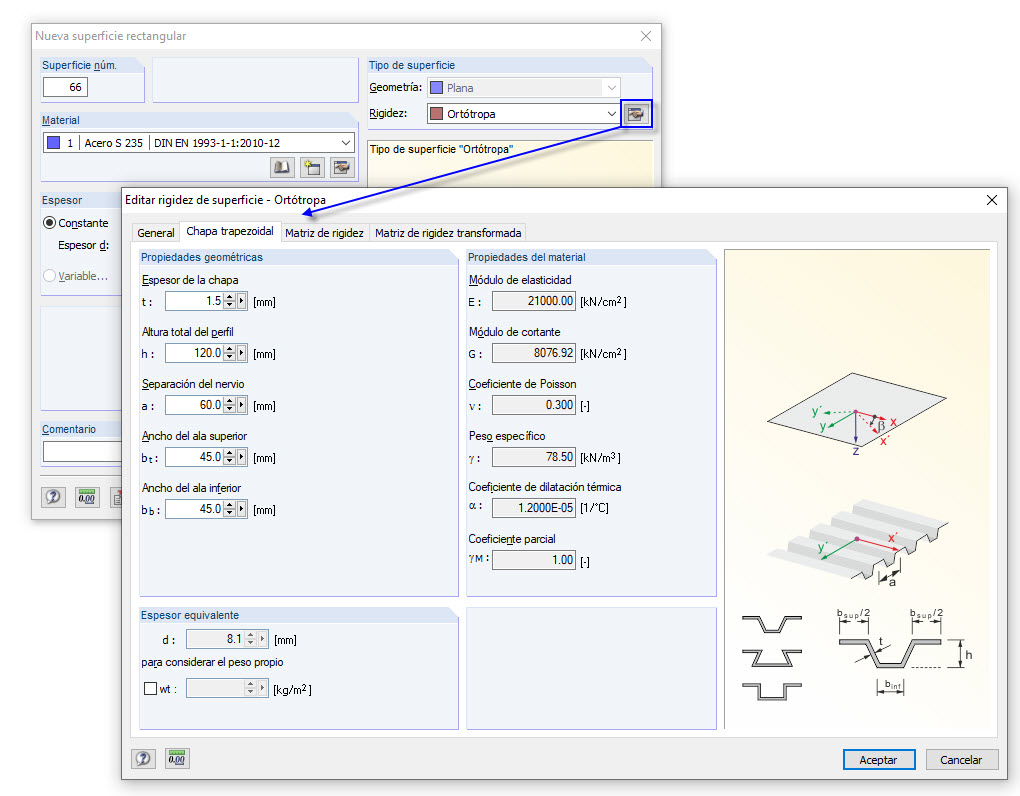Select the Variable thickness radio button

[49, 276]
